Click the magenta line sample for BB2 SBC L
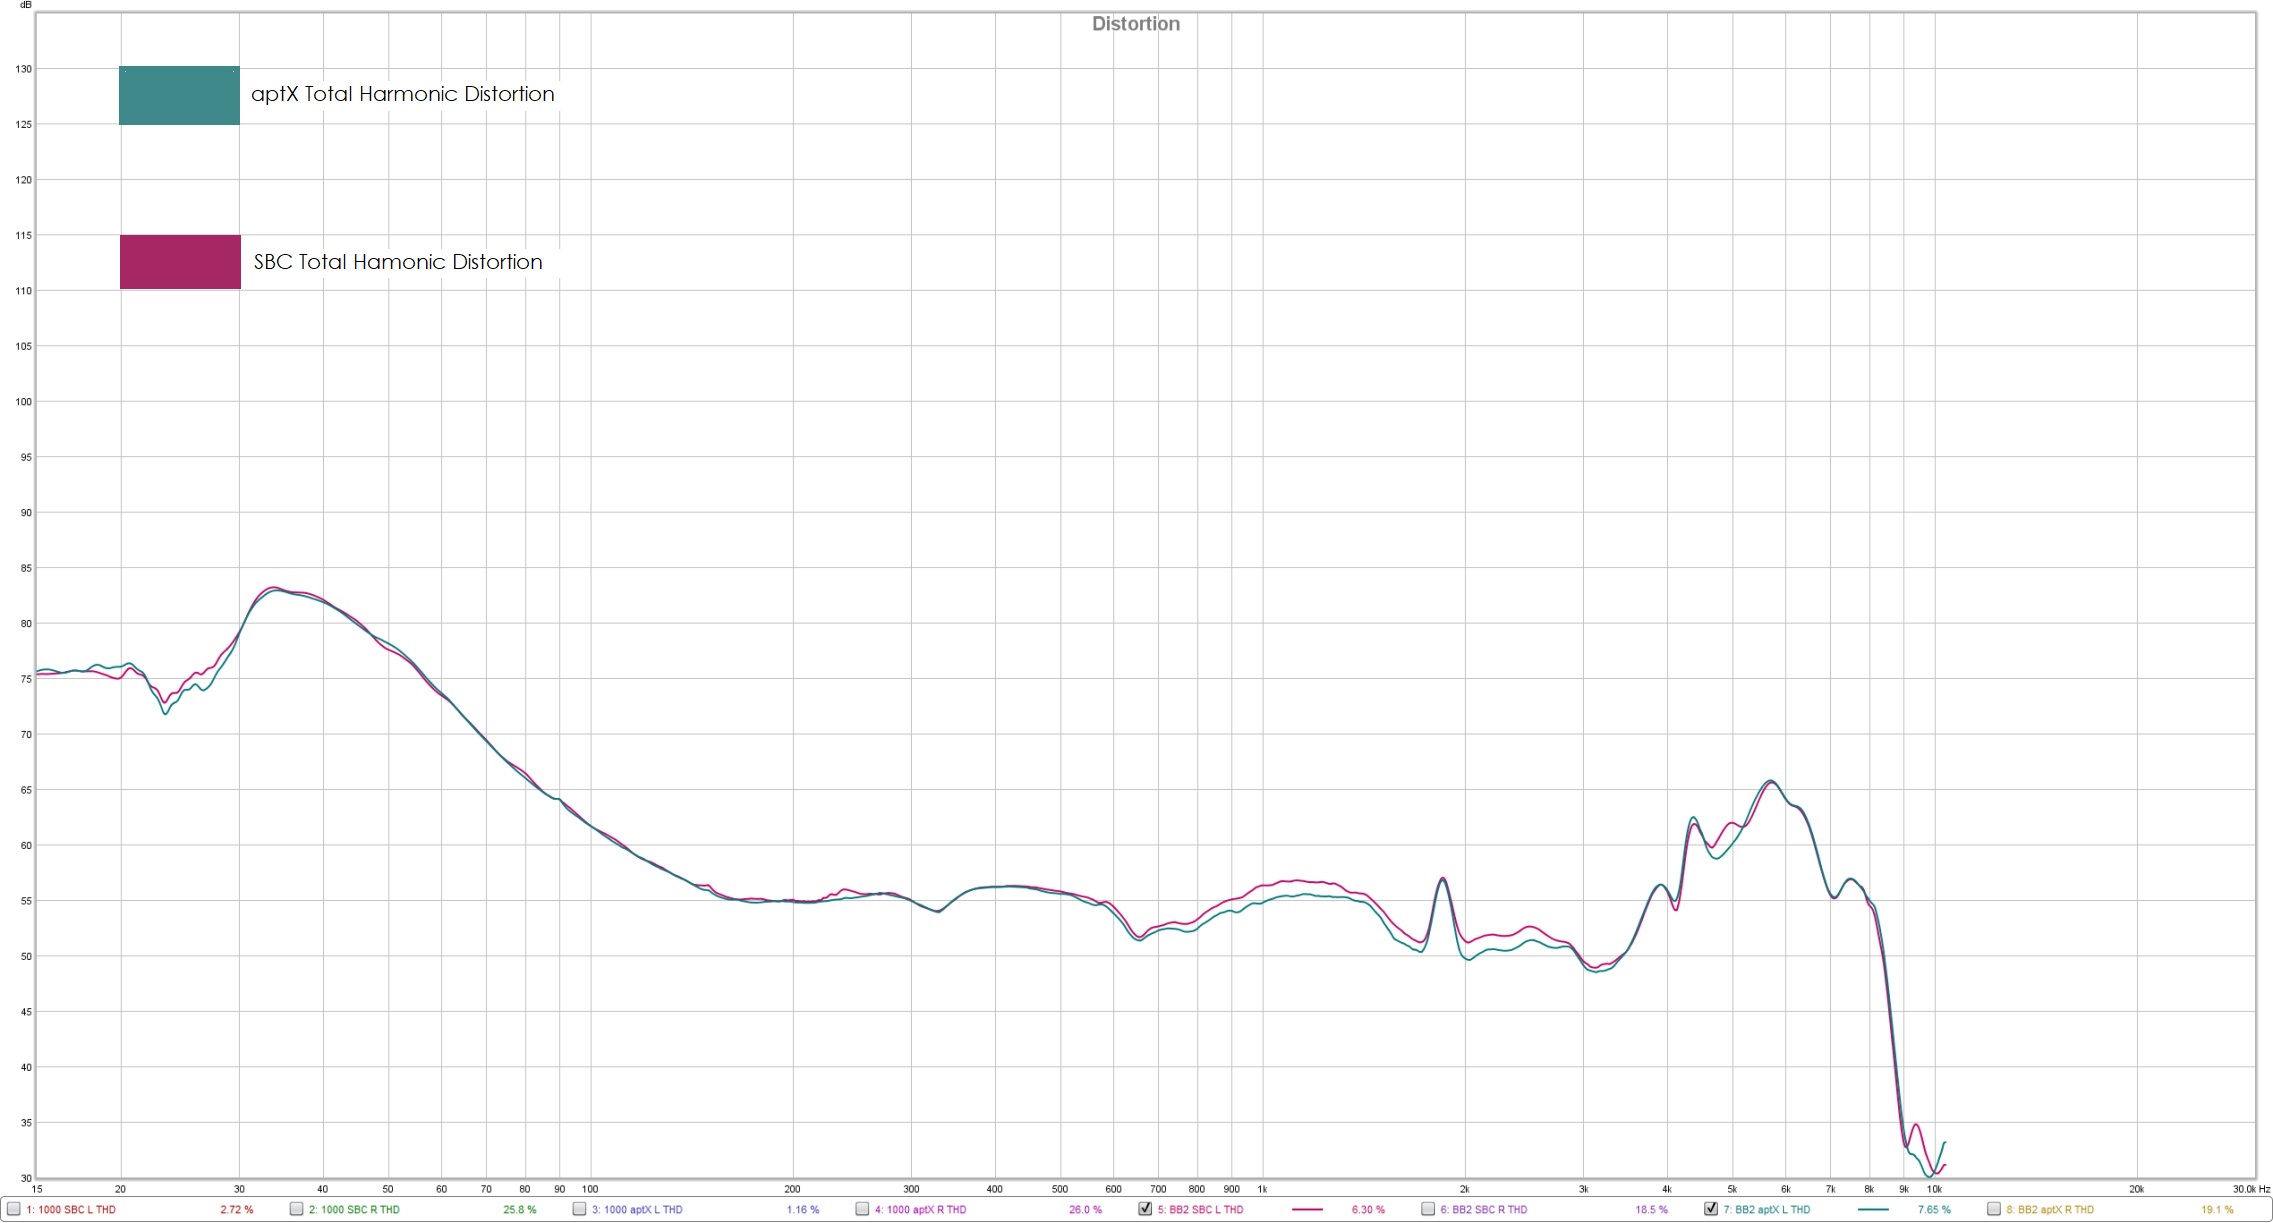 (x=1307, y=1210)
